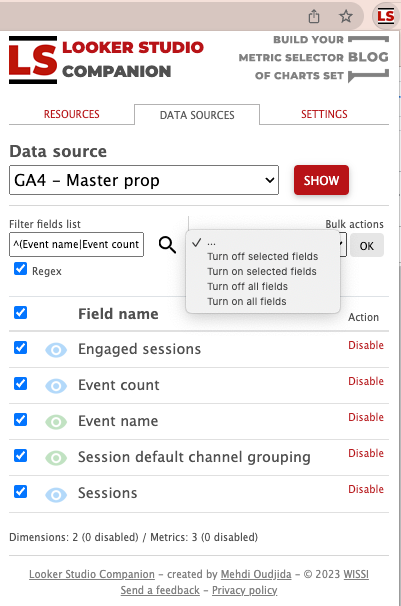Switch to the Settings tab
Viewport: 401px width, 606px height.
(x=324, y=114)
